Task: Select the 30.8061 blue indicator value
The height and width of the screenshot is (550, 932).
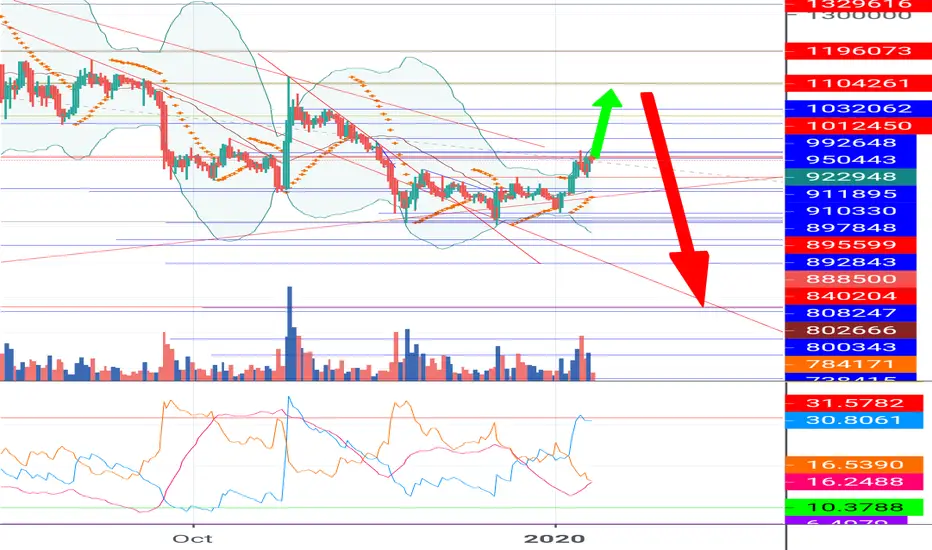Action: (854, 420)
